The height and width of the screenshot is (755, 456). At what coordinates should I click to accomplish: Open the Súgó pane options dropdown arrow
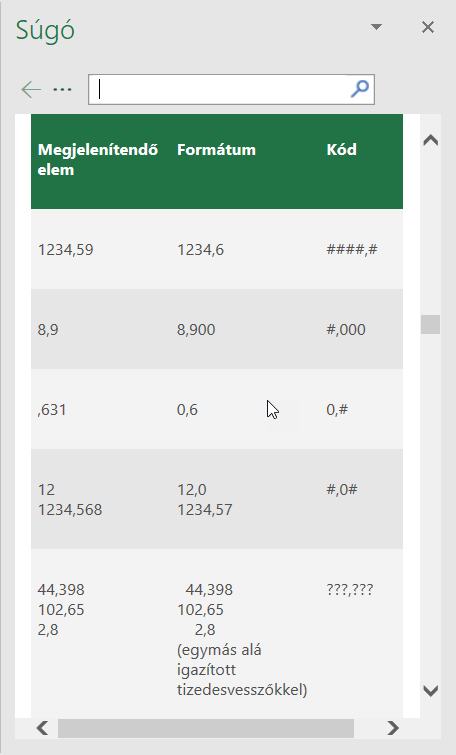(377, 27)
